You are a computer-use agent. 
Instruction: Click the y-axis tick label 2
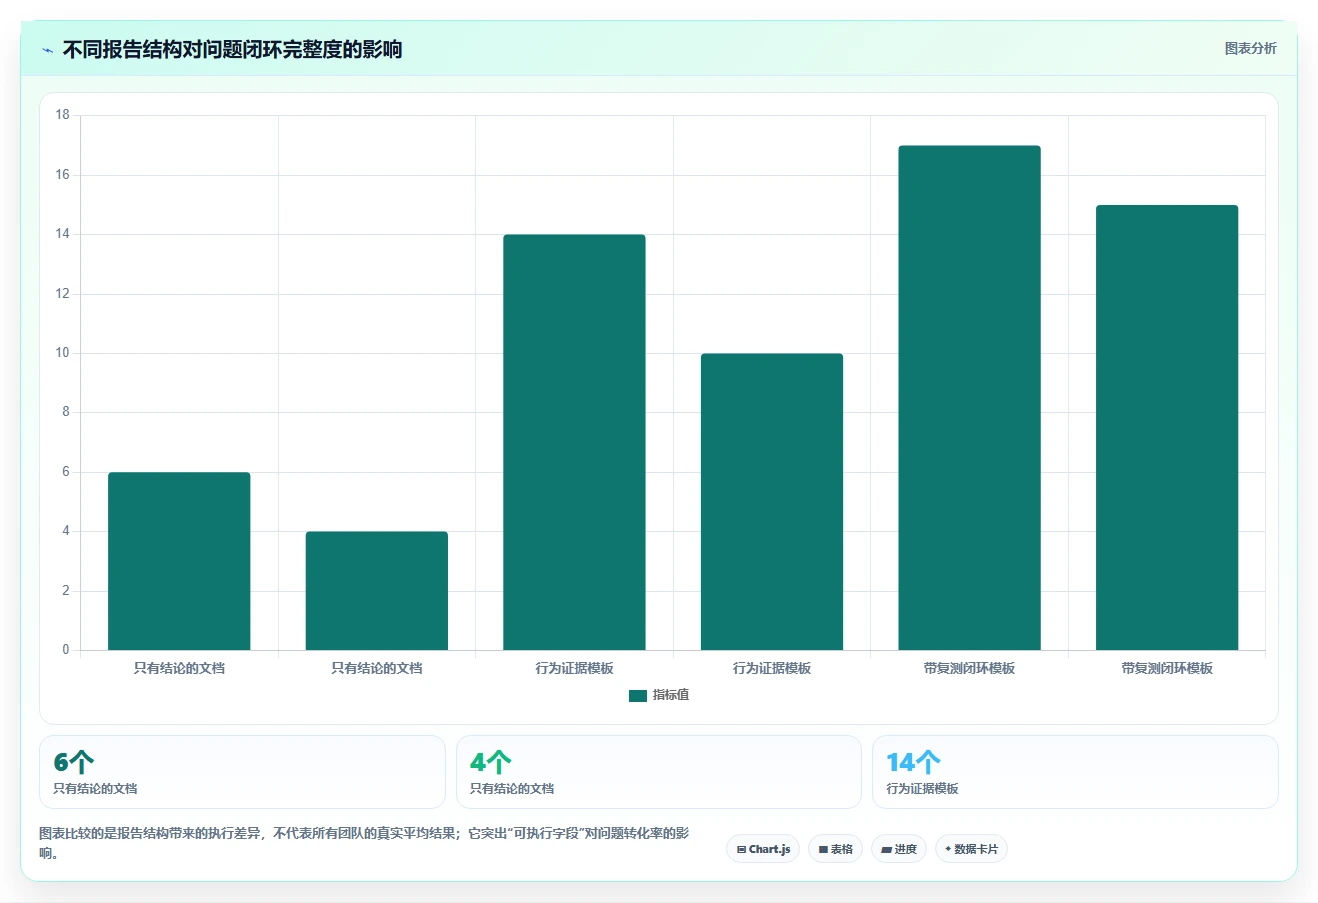click(x=66, y=591)
